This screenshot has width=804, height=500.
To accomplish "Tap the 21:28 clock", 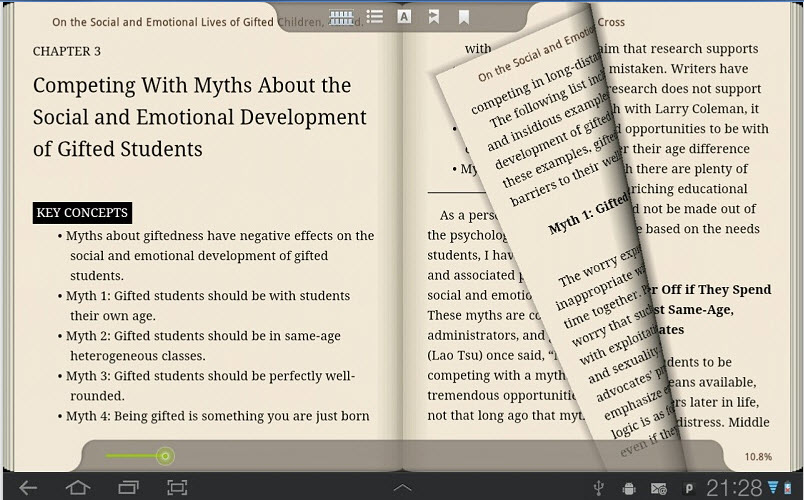I will click(734, 488).
